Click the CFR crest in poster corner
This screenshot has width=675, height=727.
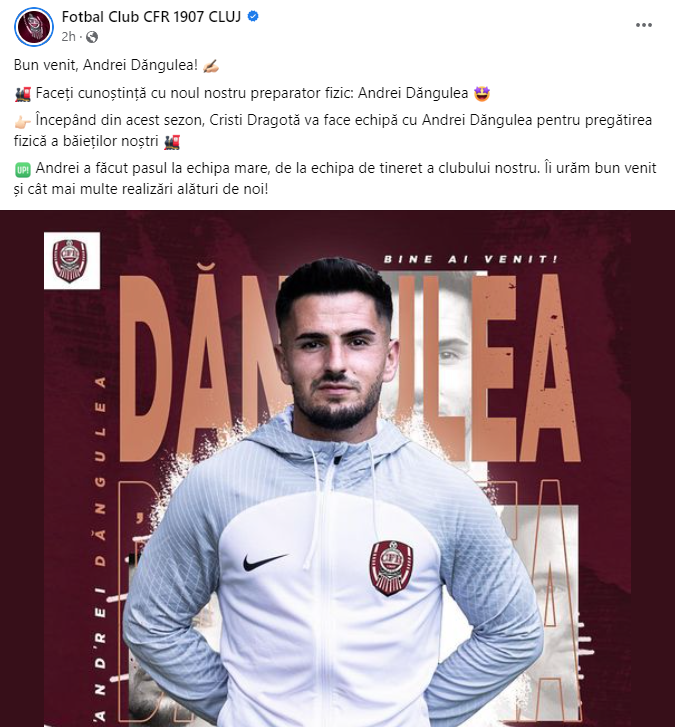pos(71,261)
